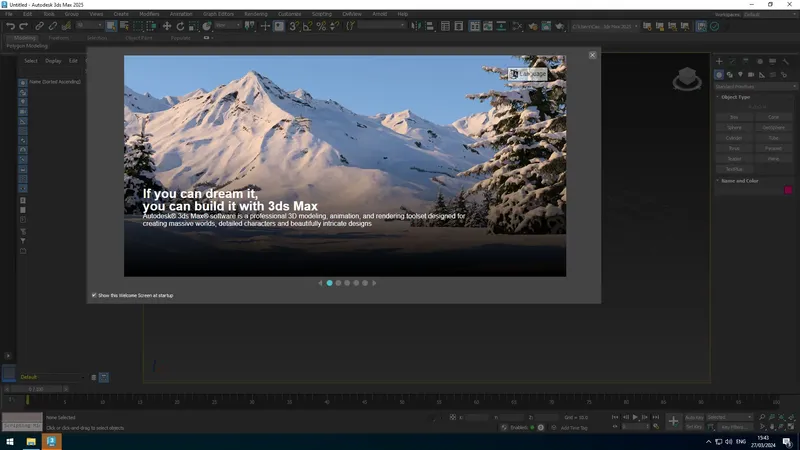
Task: Open the Rendering menu
Action: [x=256, y=14]
